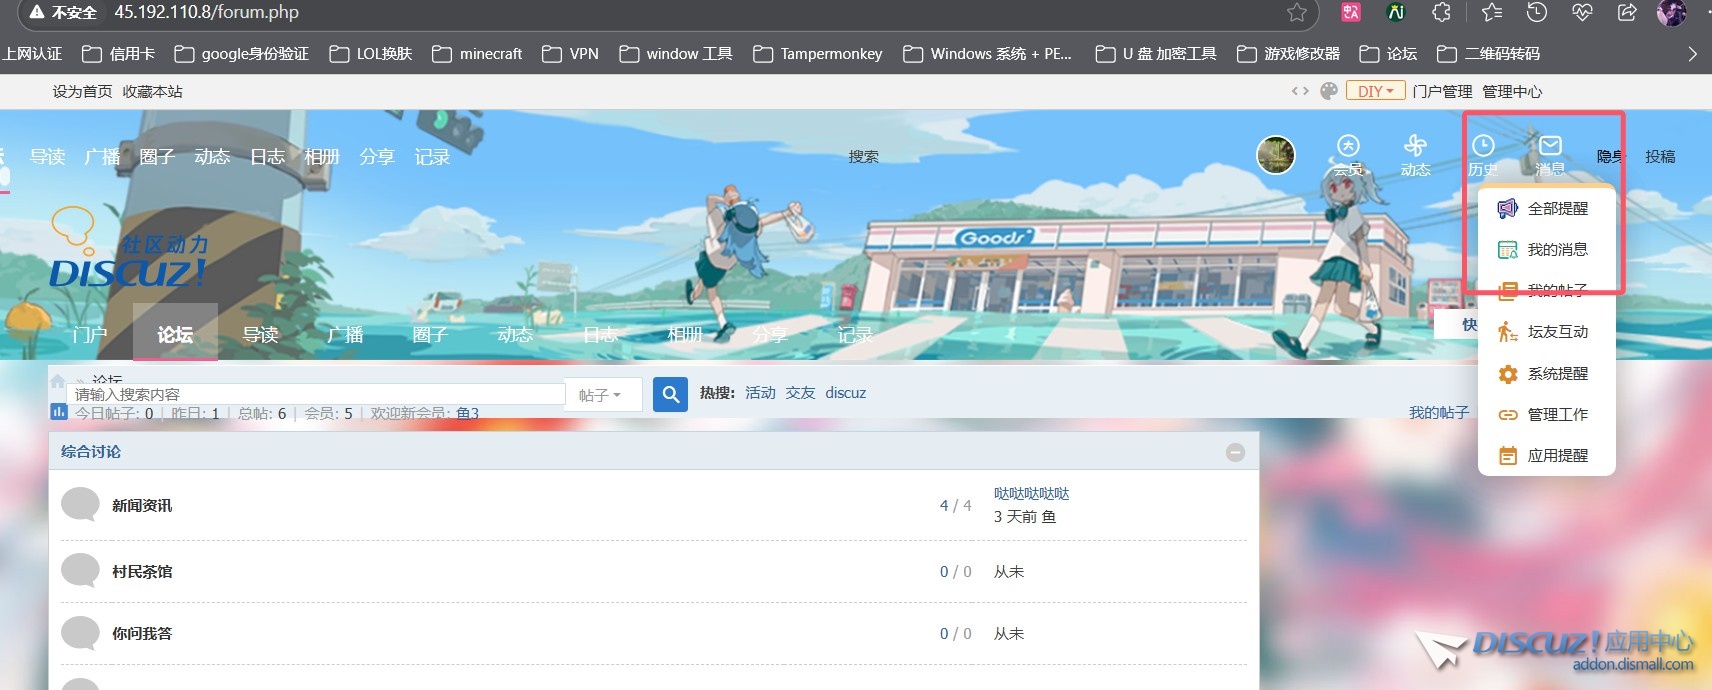The width and height of the screenshot is (1712, 690).
Task: Open the Tampermonkey bookmark folder
Action: [x=817, y=54]
